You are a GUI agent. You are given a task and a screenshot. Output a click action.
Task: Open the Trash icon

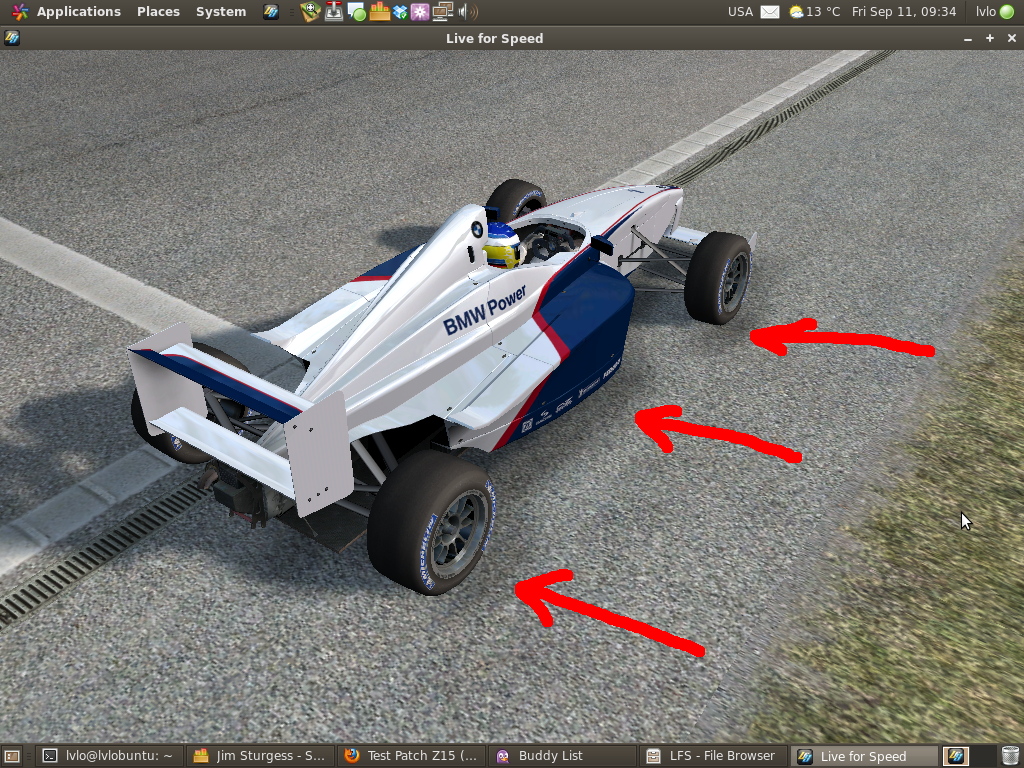point(1008,756)
